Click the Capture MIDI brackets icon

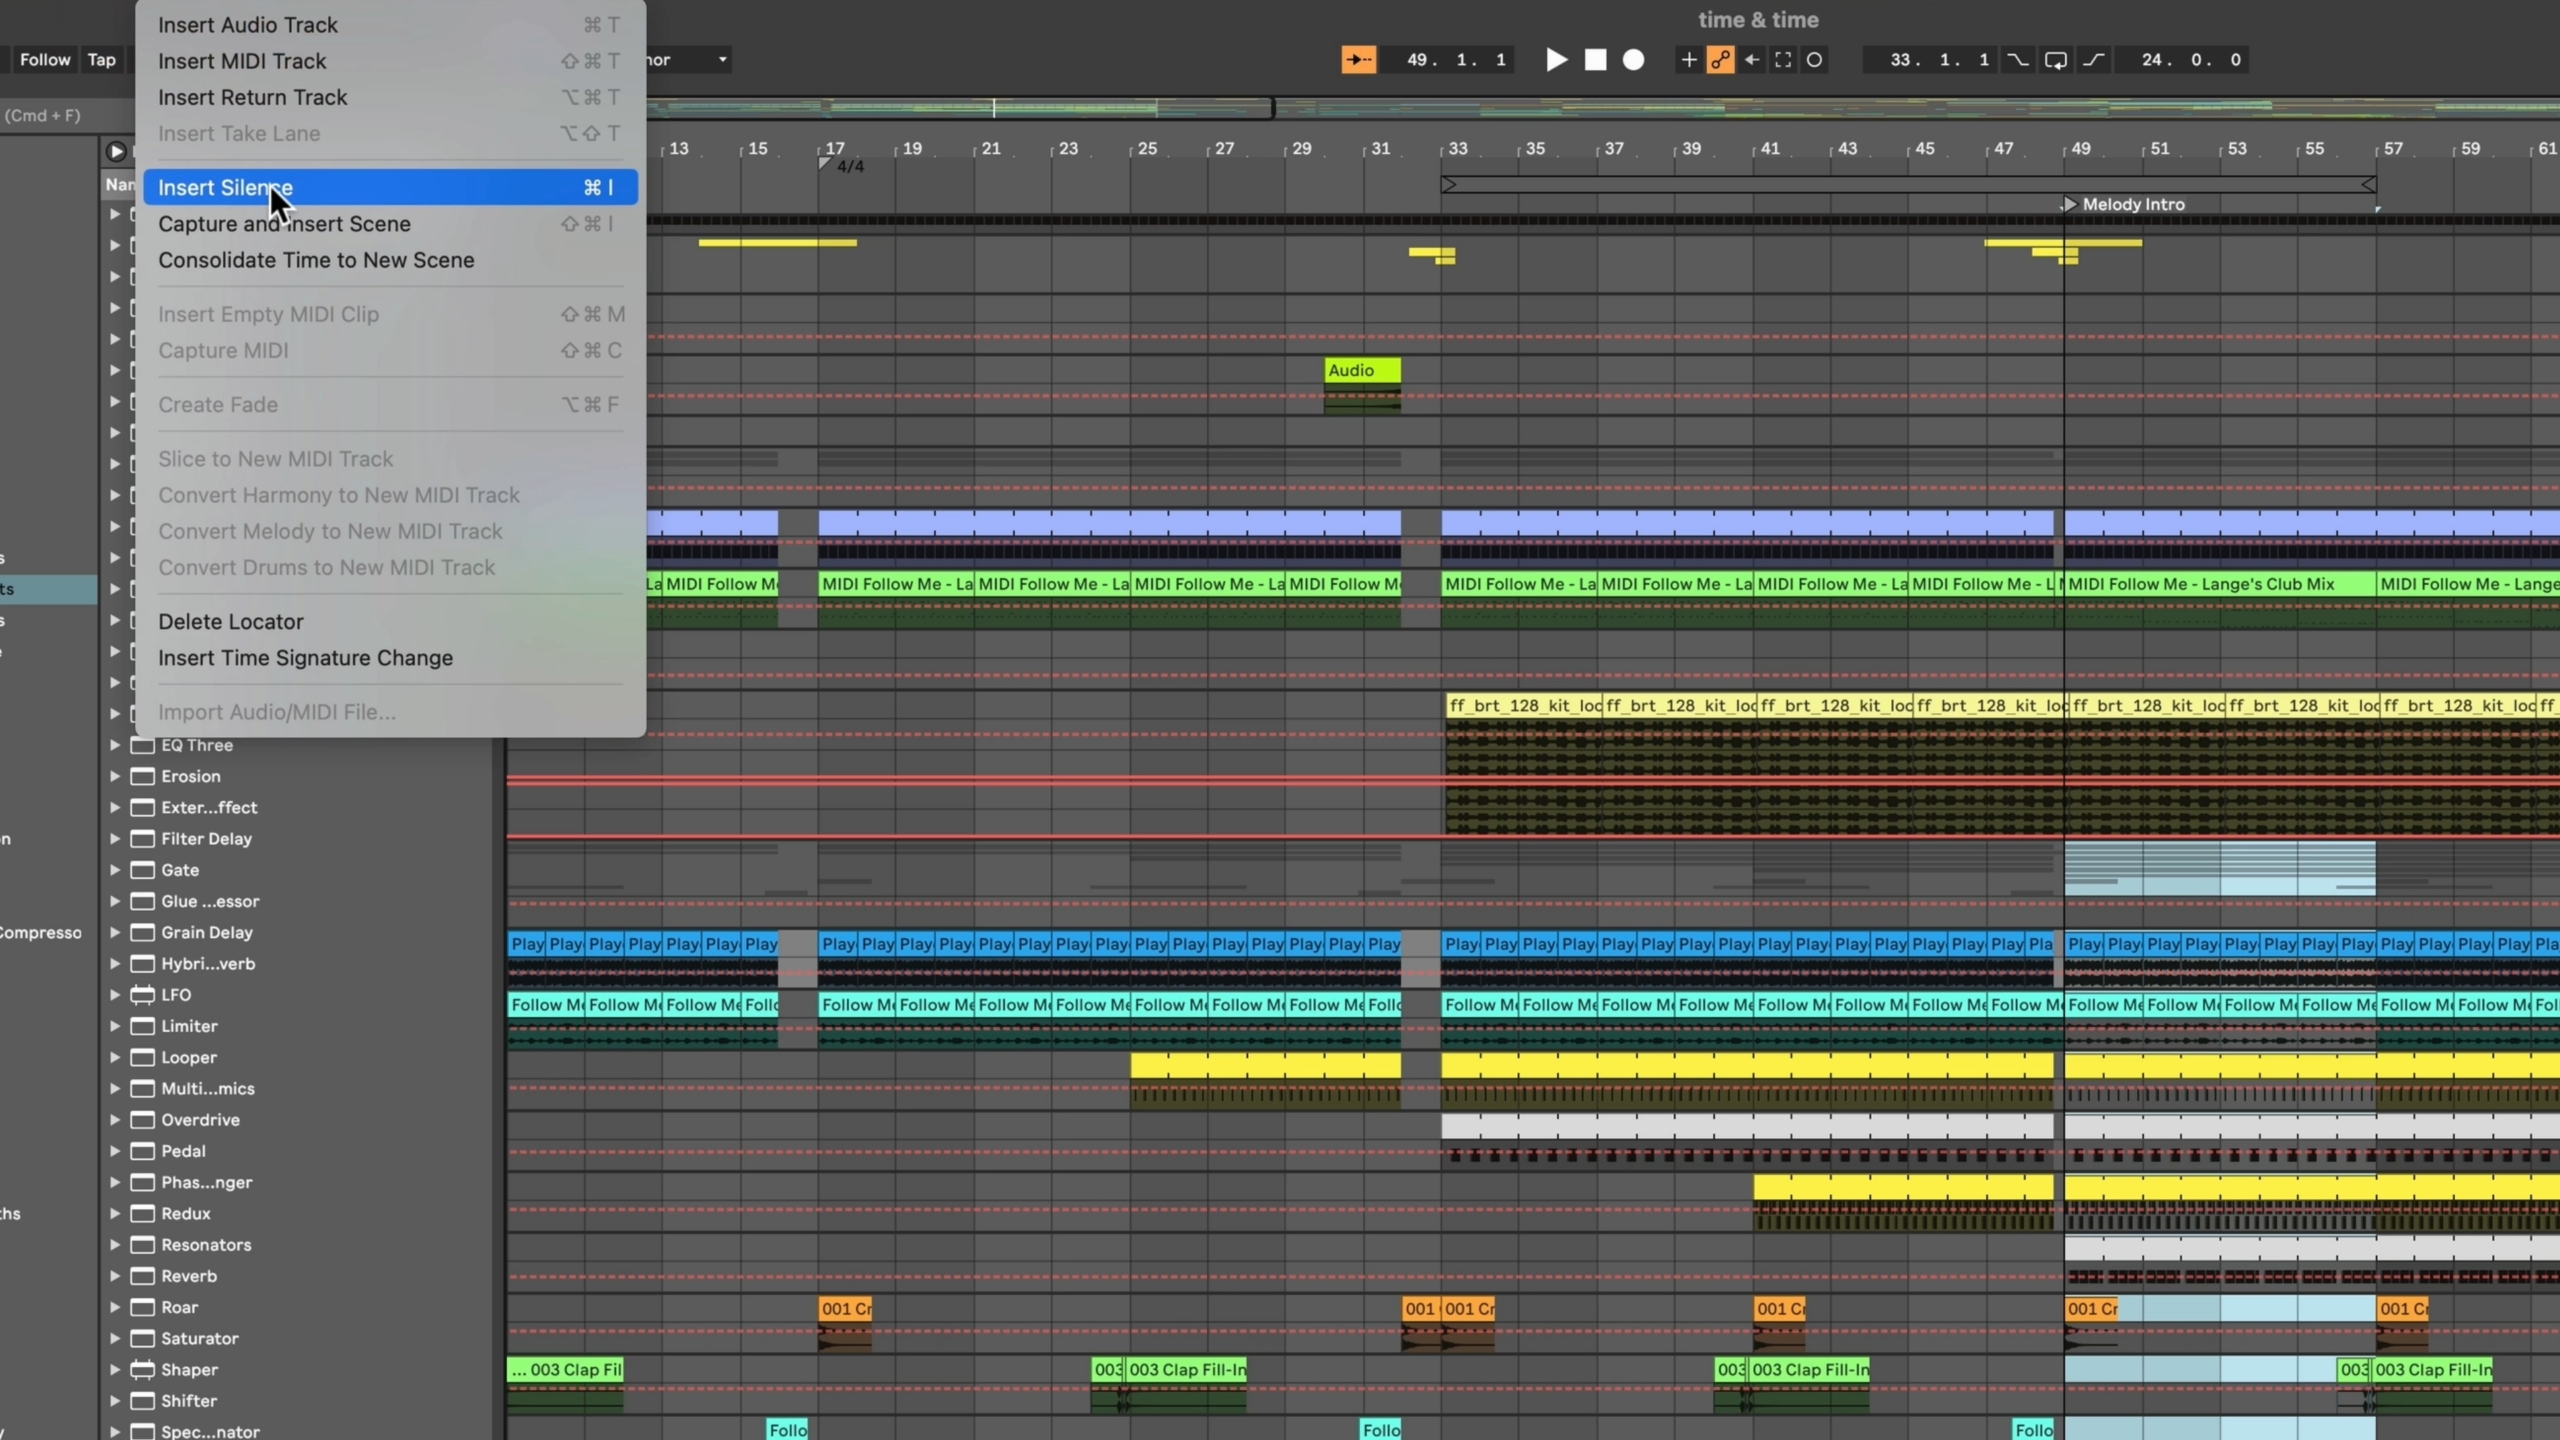tap(1783, 60)
